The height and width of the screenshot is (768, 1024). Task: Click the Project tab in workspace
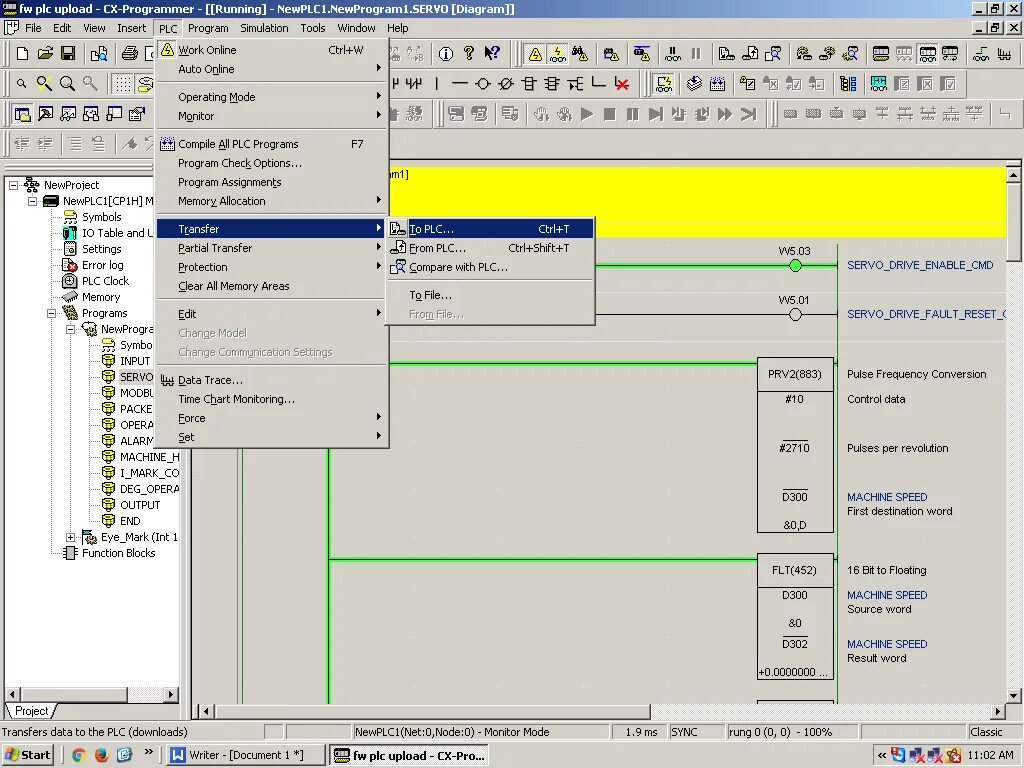(31, 711)
